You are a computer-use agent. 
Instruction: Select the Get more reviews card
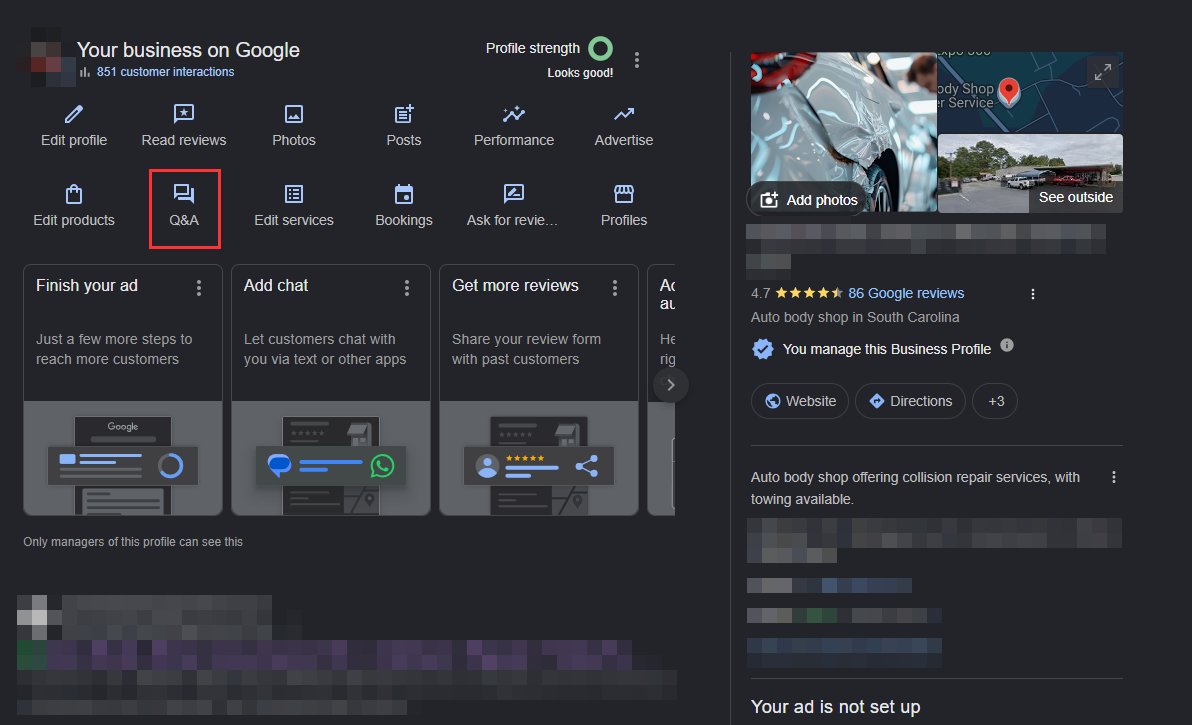(x=539, y=390)
